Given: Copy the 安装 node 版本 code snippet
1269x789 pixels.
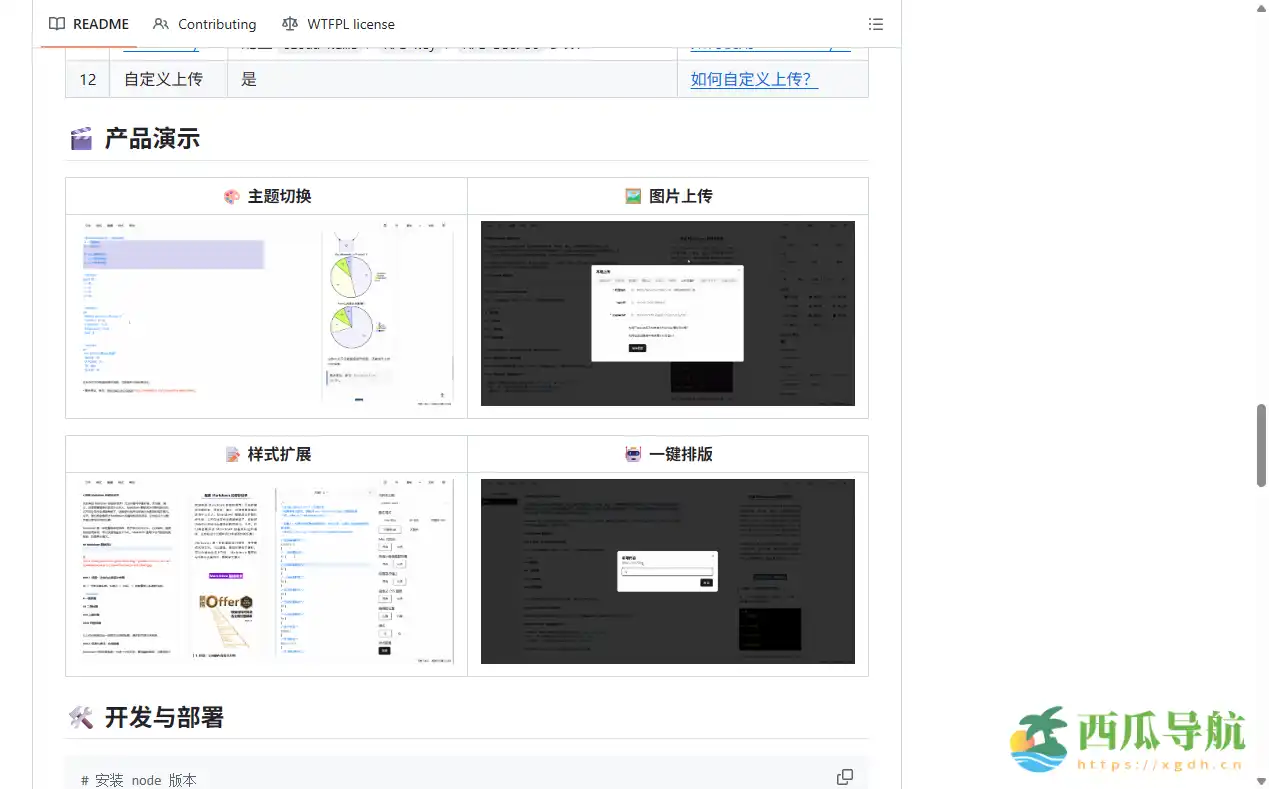Looking at the screenshot, I should [845, 776].
